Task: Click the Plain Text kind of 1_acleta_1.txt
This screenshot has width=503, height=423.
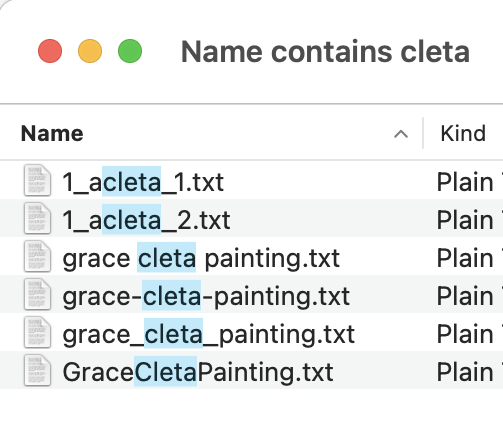Action: 470,182
